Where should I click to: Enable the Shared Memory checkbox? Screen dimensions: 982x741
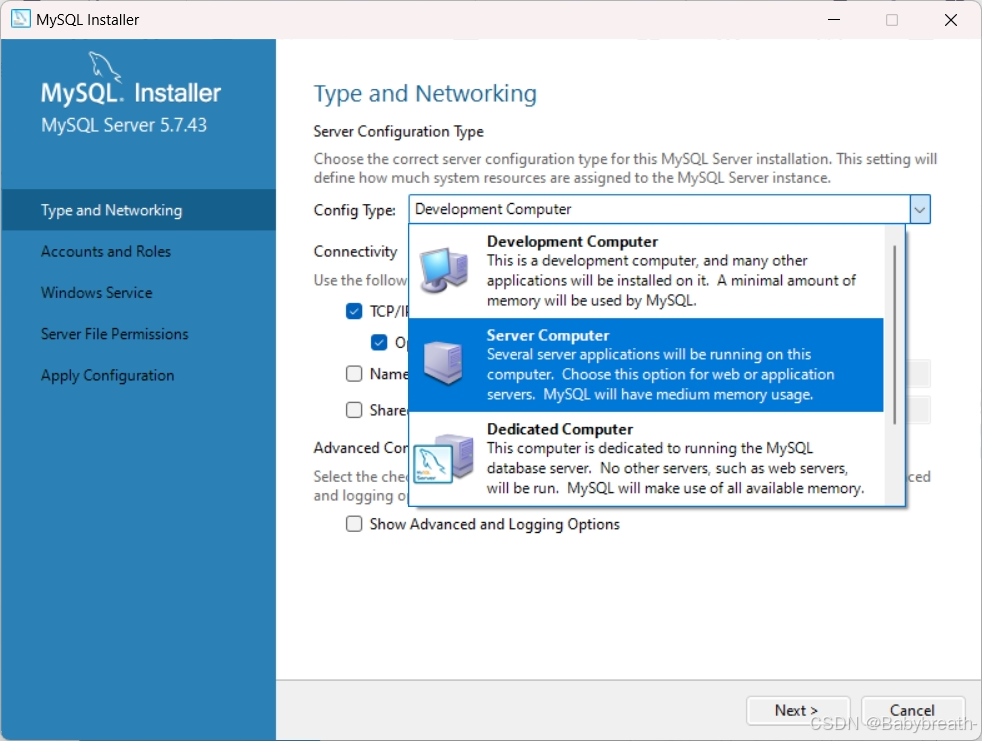(x=354, y=409)
